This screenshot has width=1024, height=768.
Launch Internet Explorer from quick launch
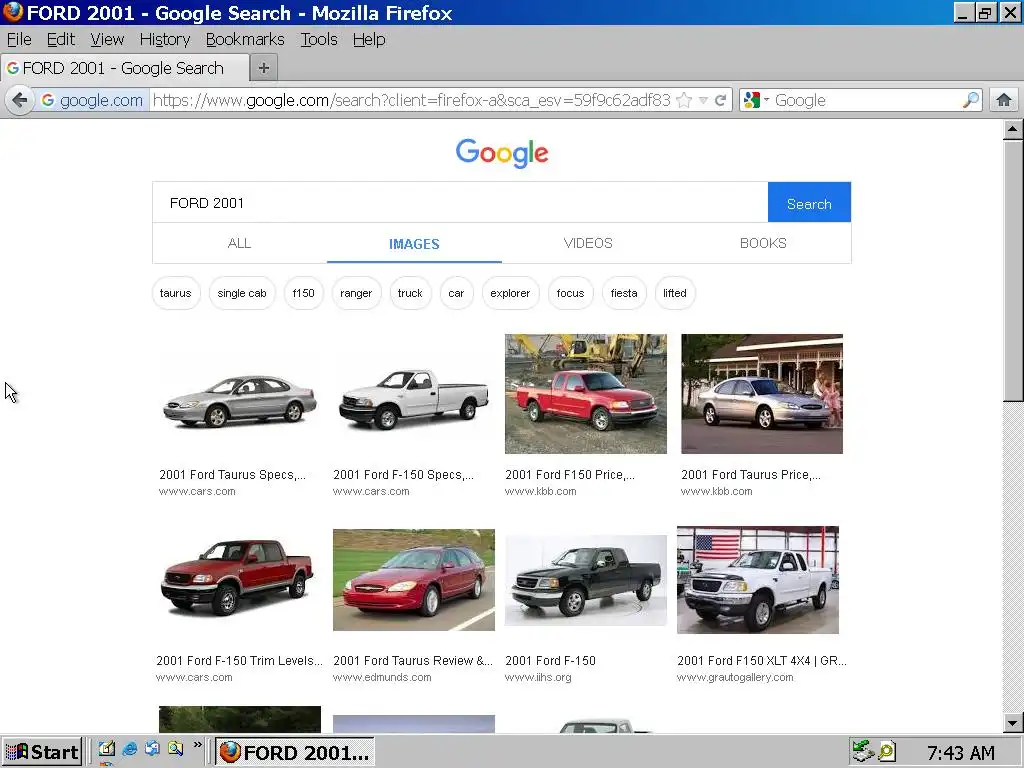[129, 748]
